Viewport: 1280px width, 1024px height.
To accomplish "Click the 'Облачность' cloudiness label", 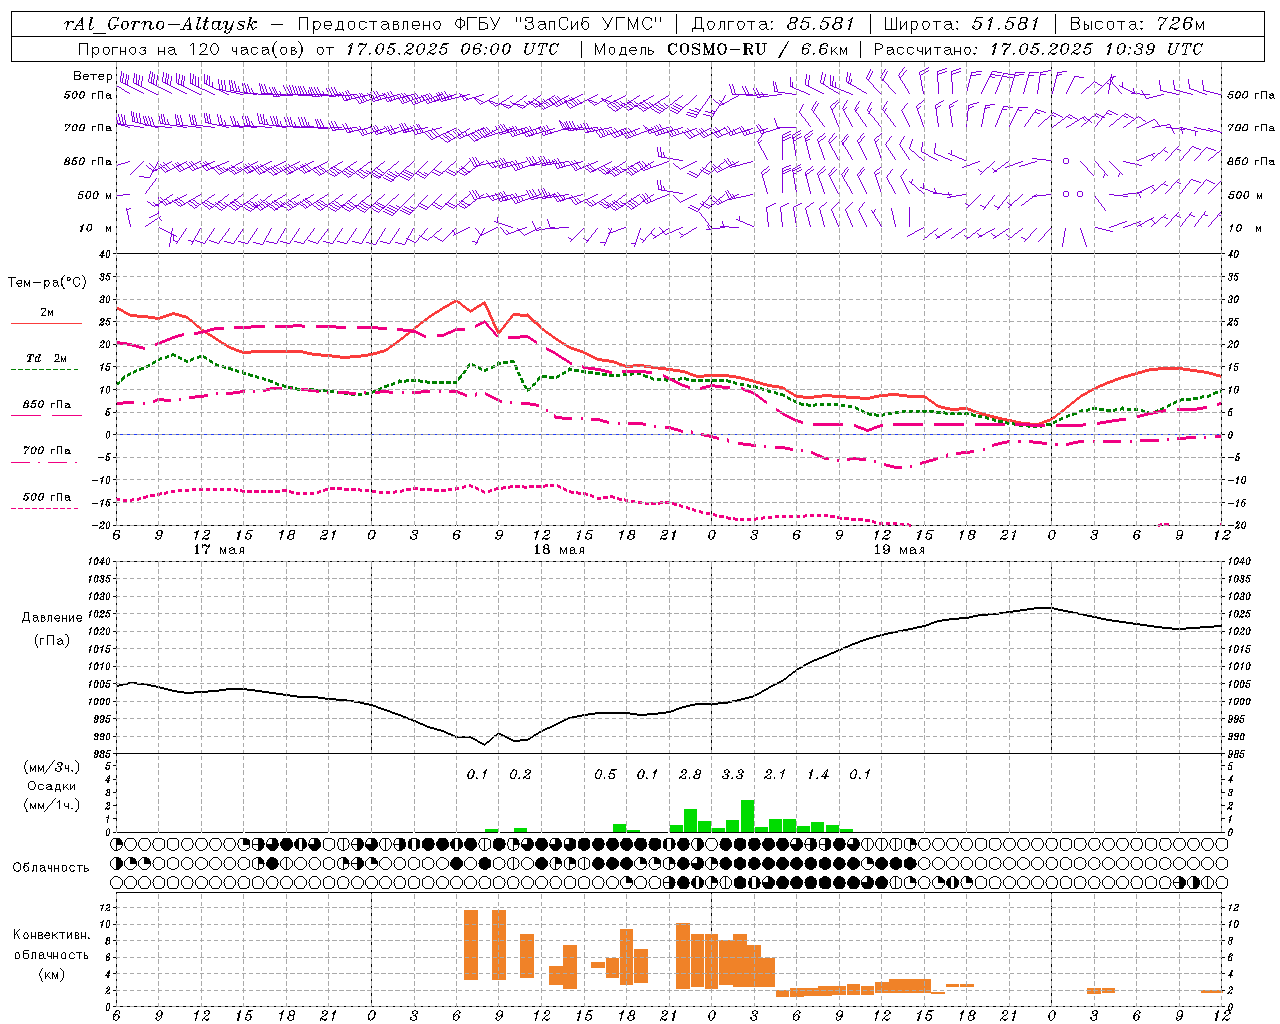I will (x=51, y=868).
